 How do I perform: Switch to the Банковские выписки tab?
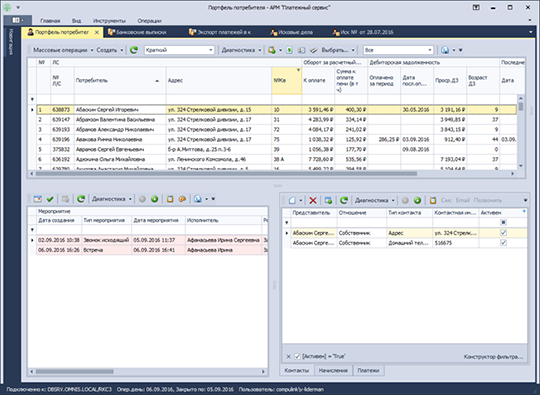pos(137,32)
